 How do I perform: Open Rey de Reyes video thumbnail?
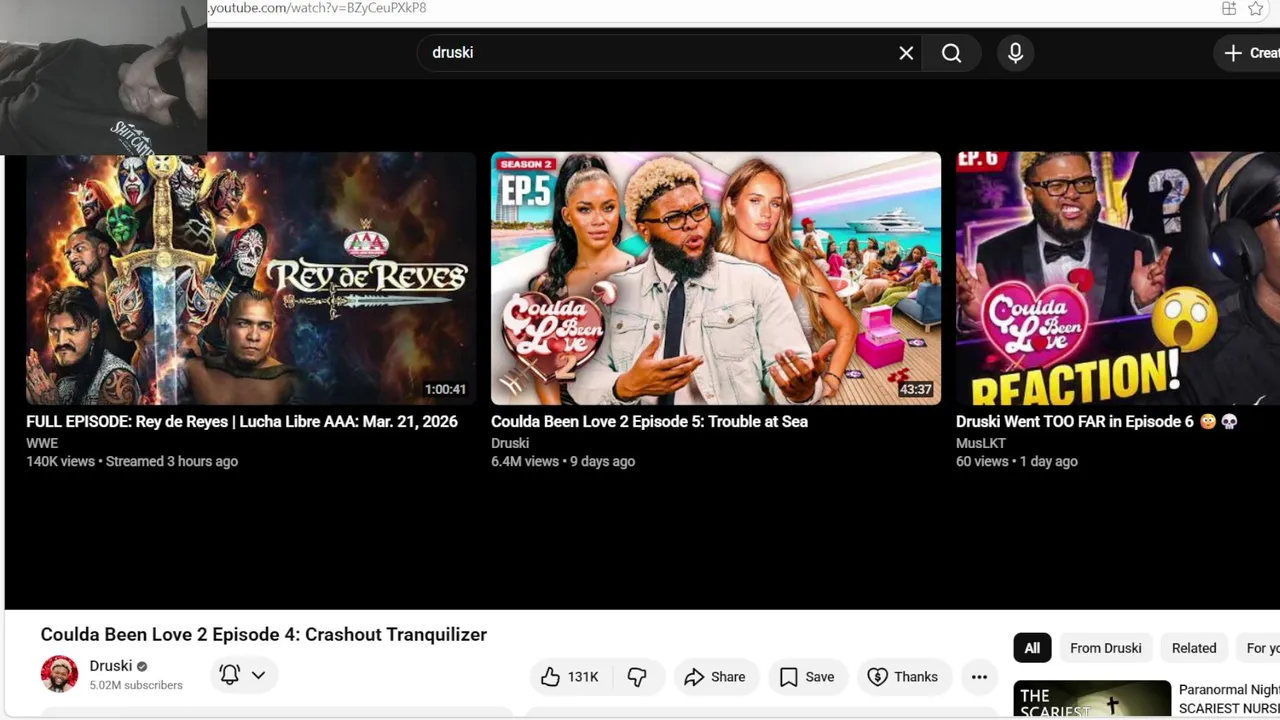[251, 278]
